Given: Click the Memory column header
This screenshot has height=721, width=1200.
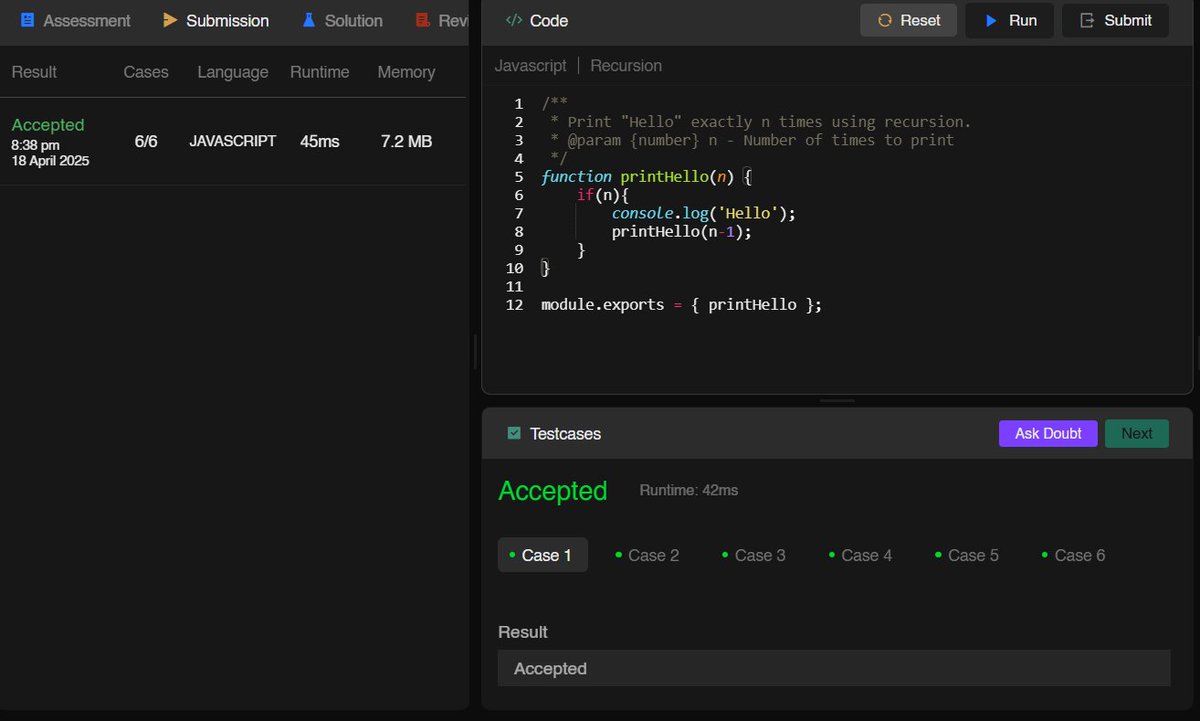Looking at the screenshot, I should click(x=406, y=72).
